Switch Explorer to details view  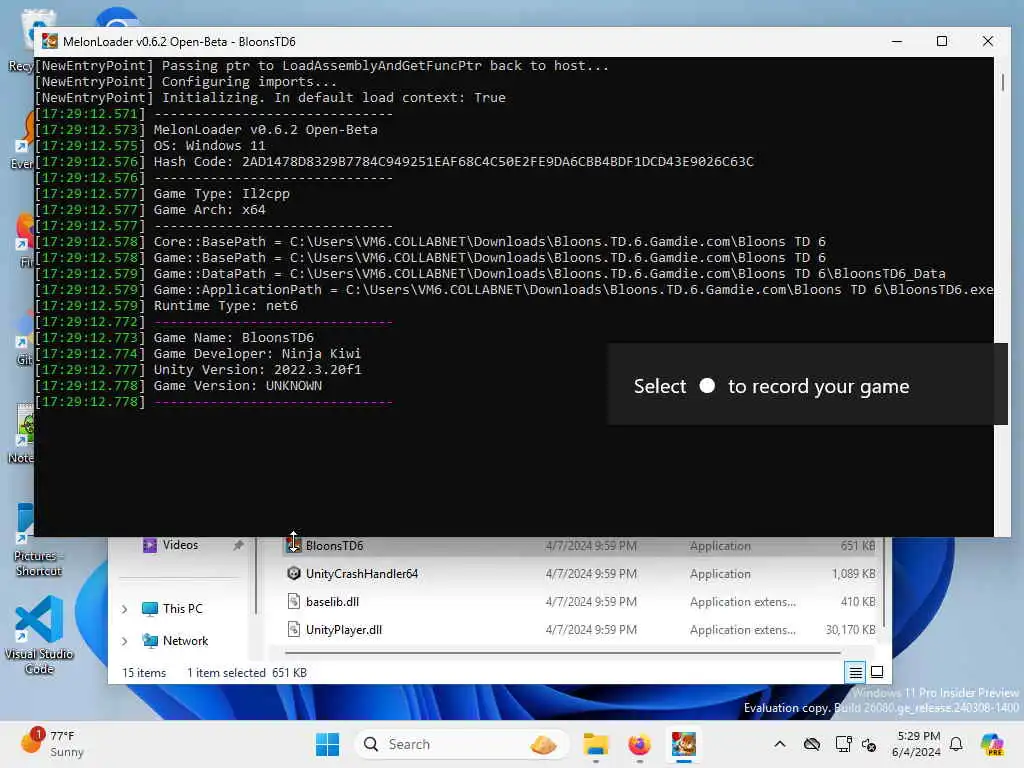855,672
